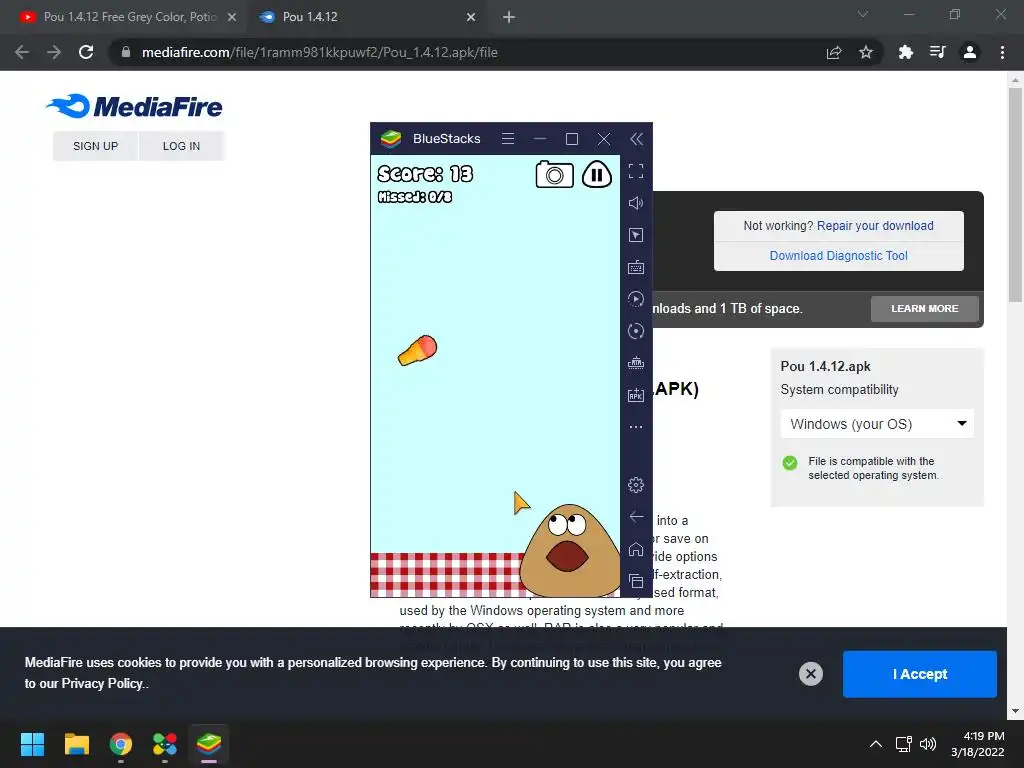Close the MediaFire Pou 1.4.12 tab
The height and width of the screenshot is (768, 1024).
(x=471, y=17)
